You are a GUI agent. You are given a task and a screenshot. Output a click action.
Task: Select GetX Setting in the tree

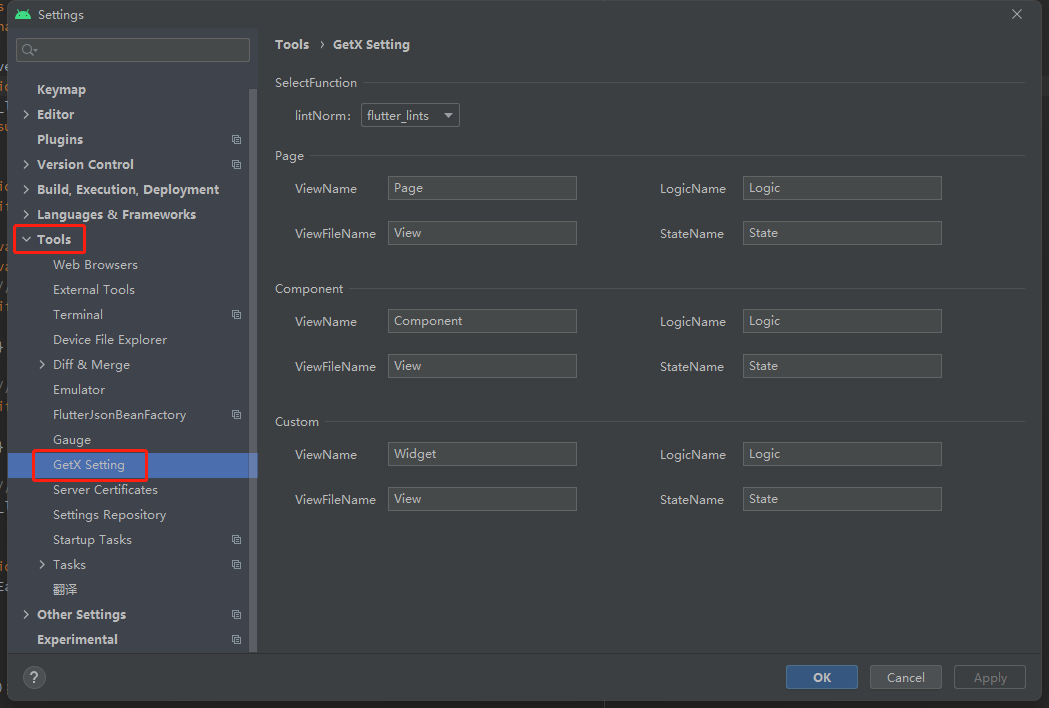(x=89, y=465)
